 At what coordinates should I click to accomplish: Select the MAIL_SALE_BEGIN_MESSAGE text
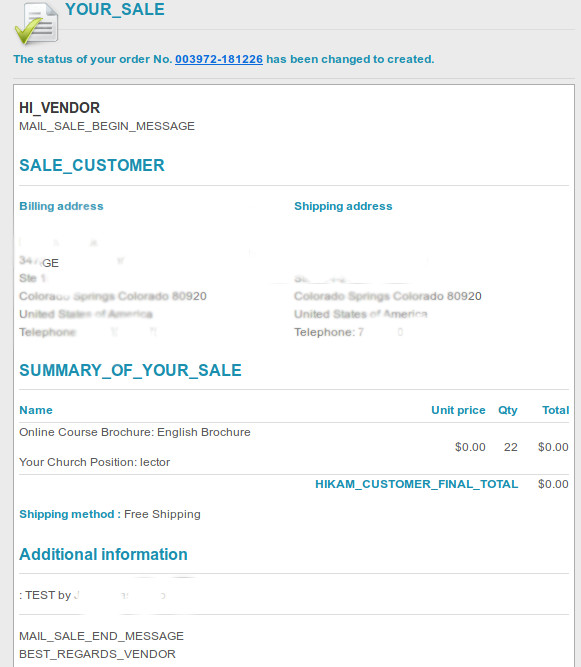(107, 126)
